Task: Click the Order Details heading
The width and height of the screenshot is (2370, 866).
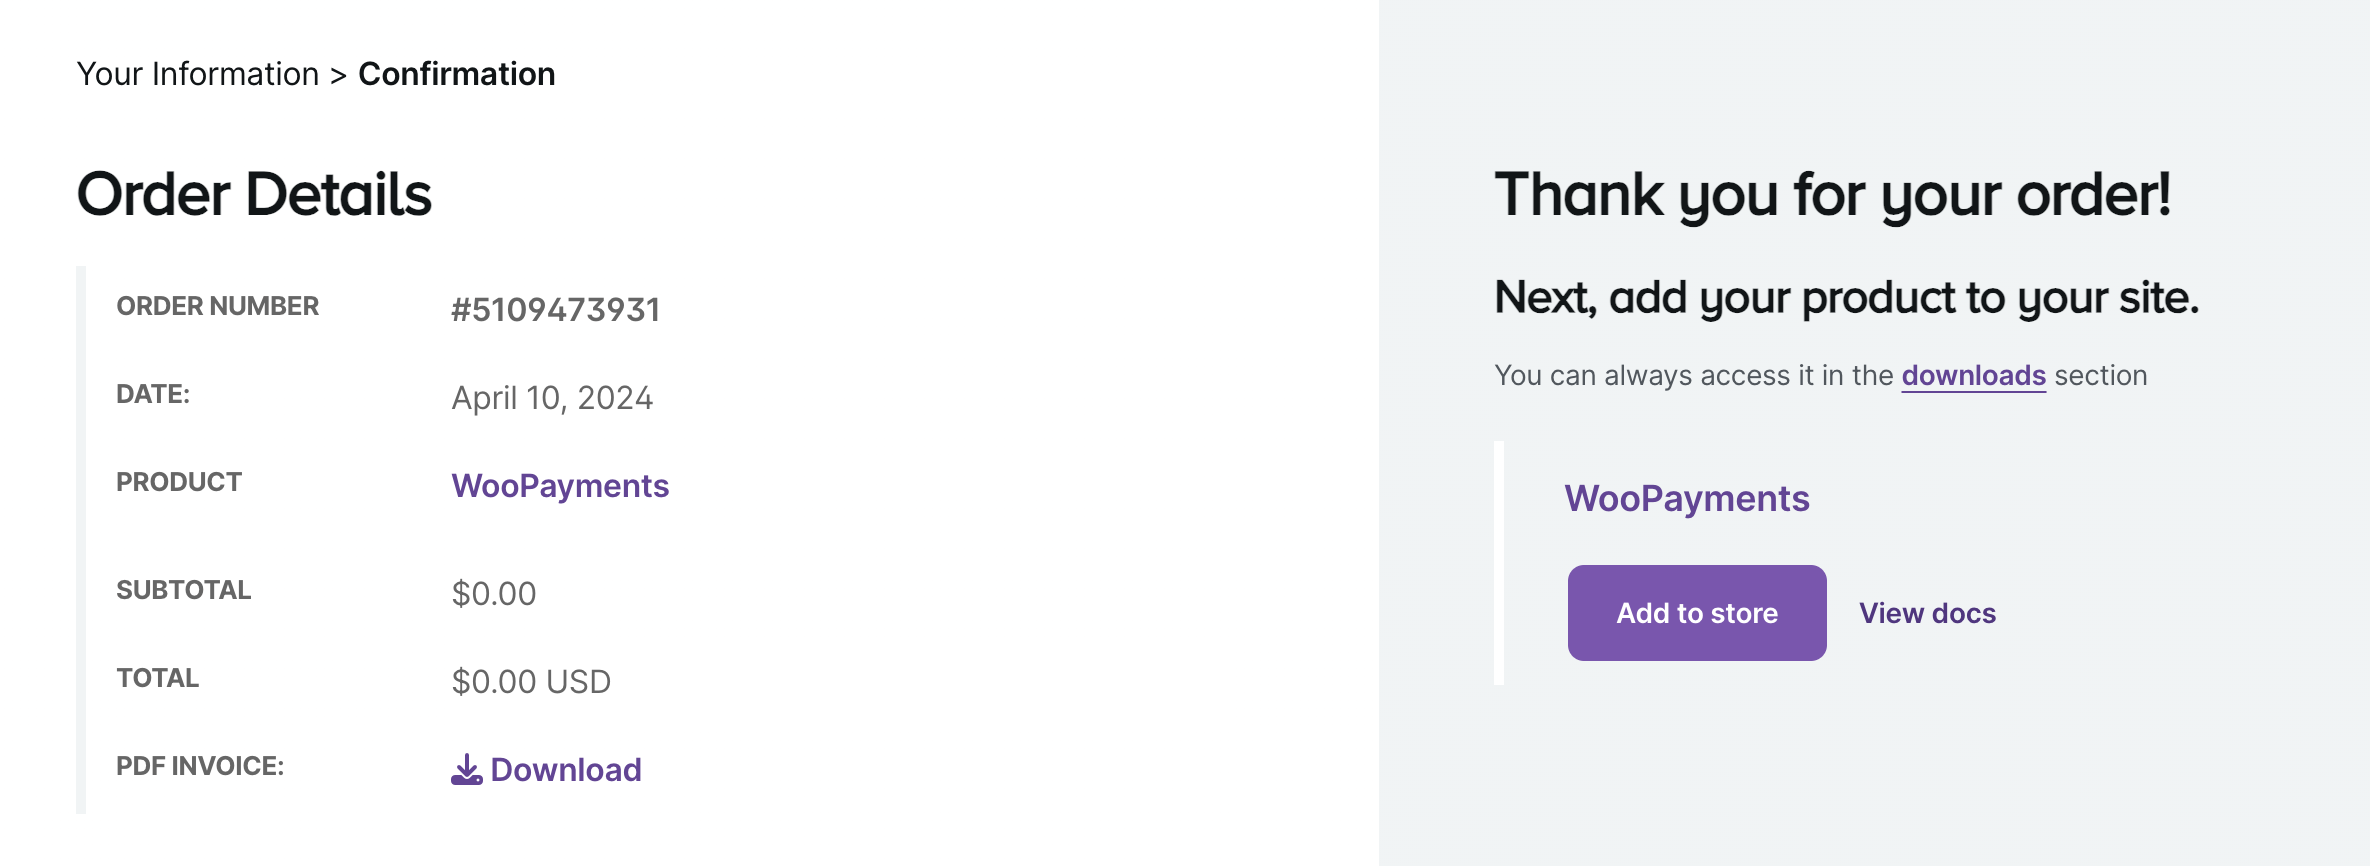Action: coord(254,194)
